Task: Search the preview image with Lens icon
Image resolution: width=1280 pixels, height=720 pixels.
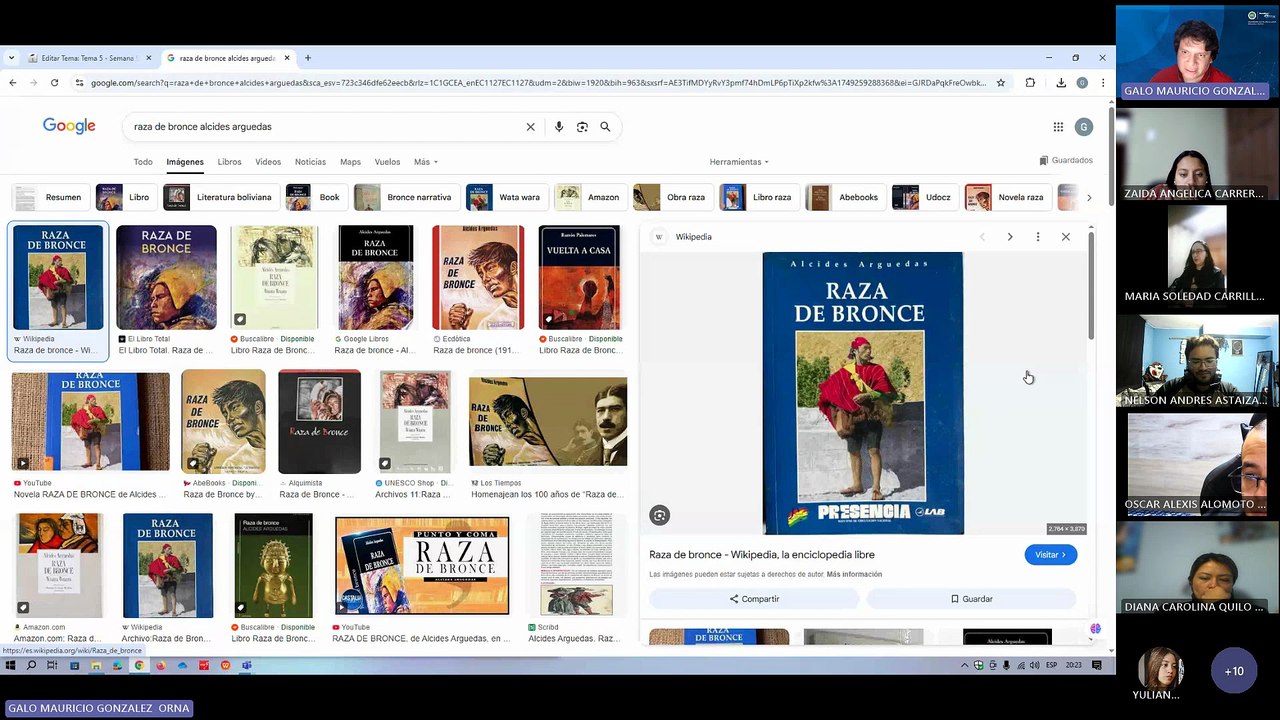Action: pyautogui.click(x=659, y=515)
